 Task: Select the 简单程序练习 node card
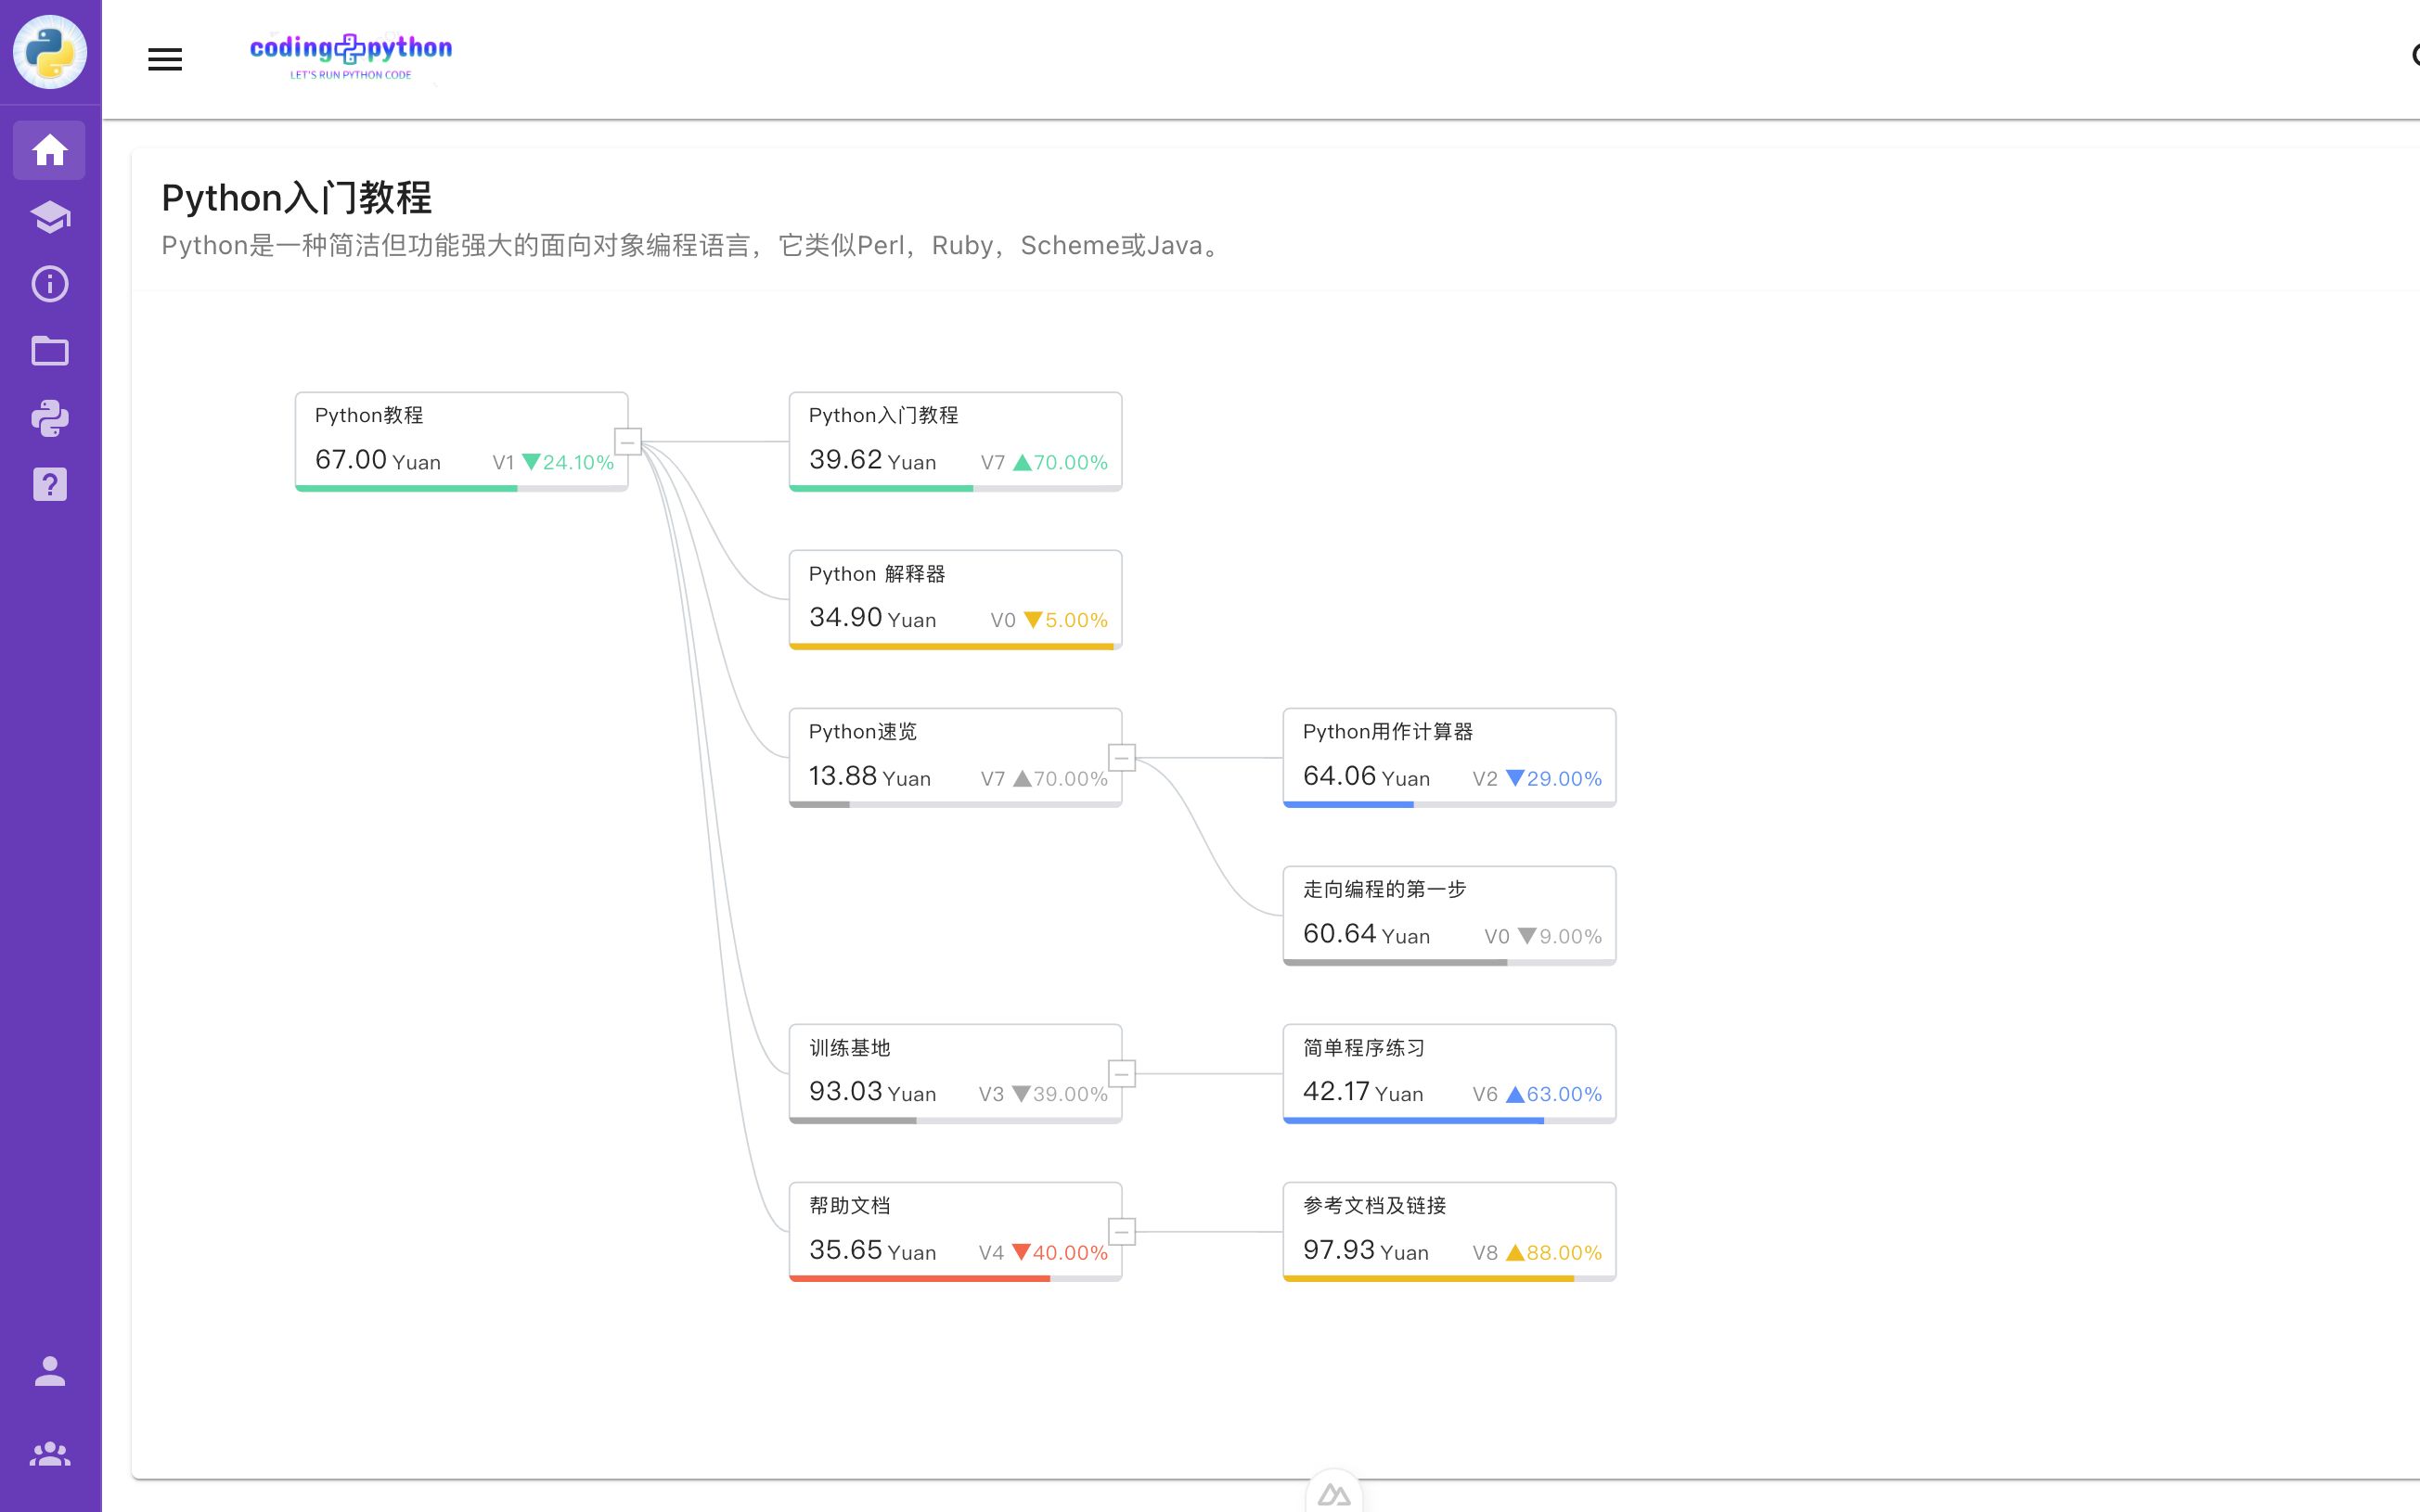click(1450, 1074)
